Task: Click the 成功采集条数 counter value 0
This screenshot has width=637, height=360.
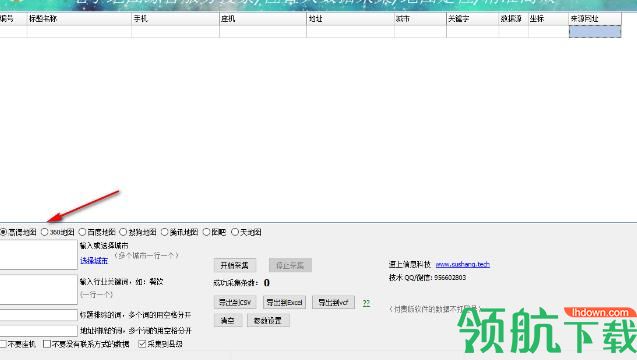Action: pos(266,283)
